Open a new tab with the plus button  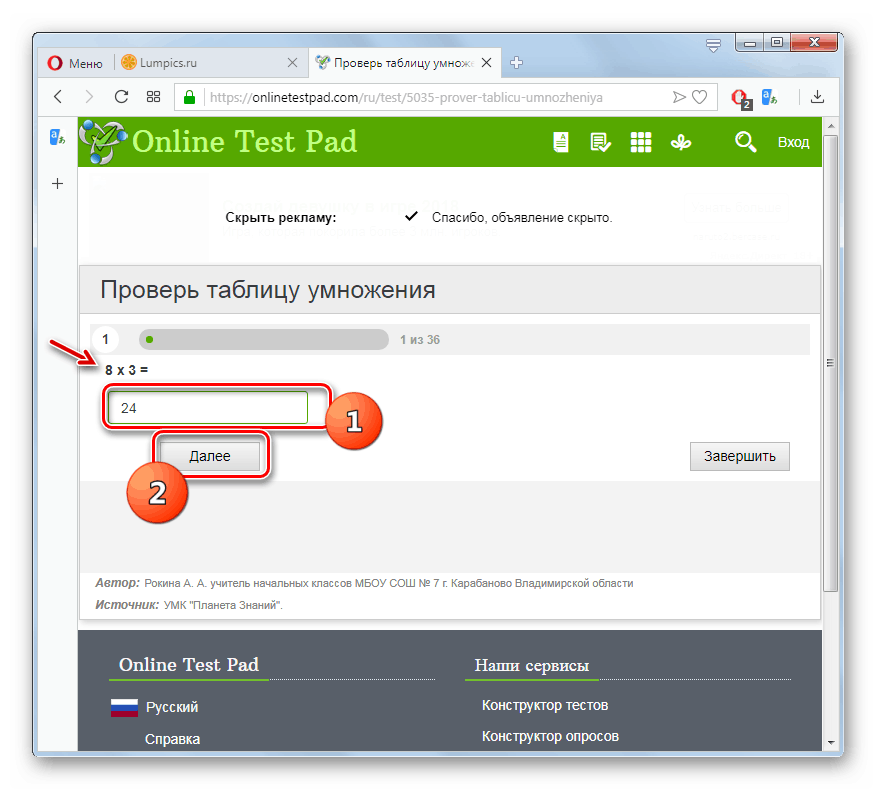coord(517,63)
